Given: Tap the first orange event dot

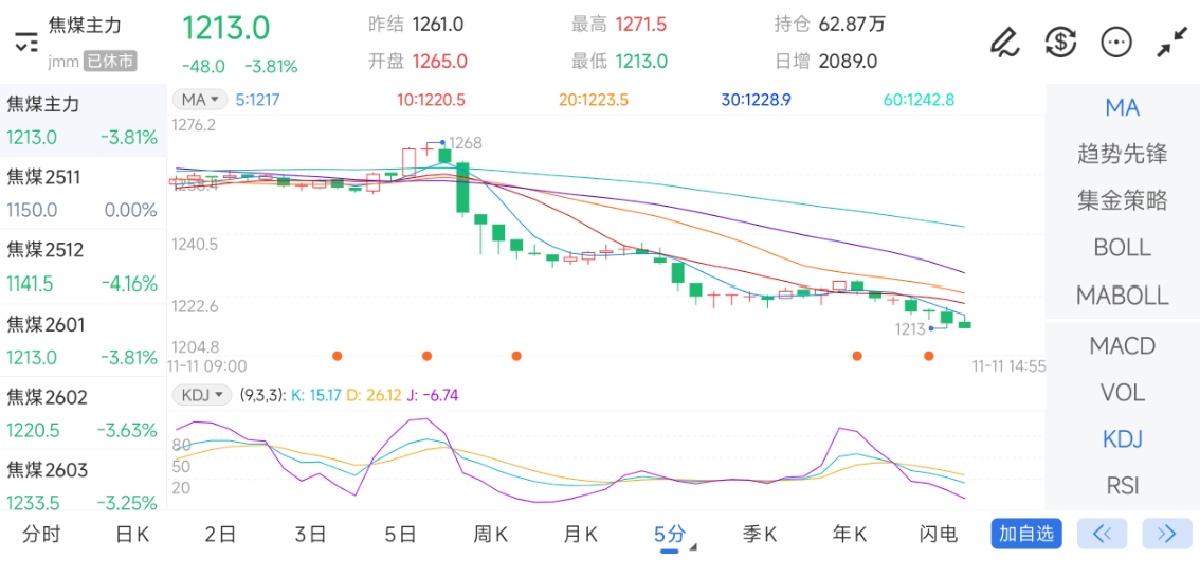Looking at the screenshot, I should [337, 355].
